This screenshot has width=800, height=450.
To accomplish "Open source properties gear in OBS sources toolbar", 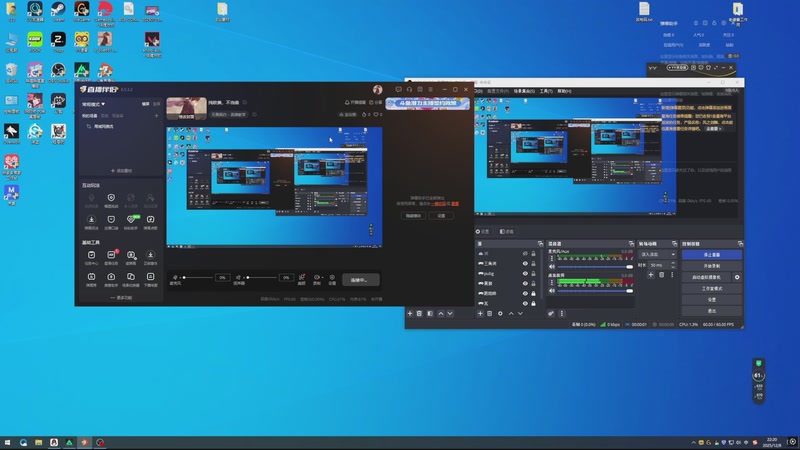I will [x=500, y=314].
